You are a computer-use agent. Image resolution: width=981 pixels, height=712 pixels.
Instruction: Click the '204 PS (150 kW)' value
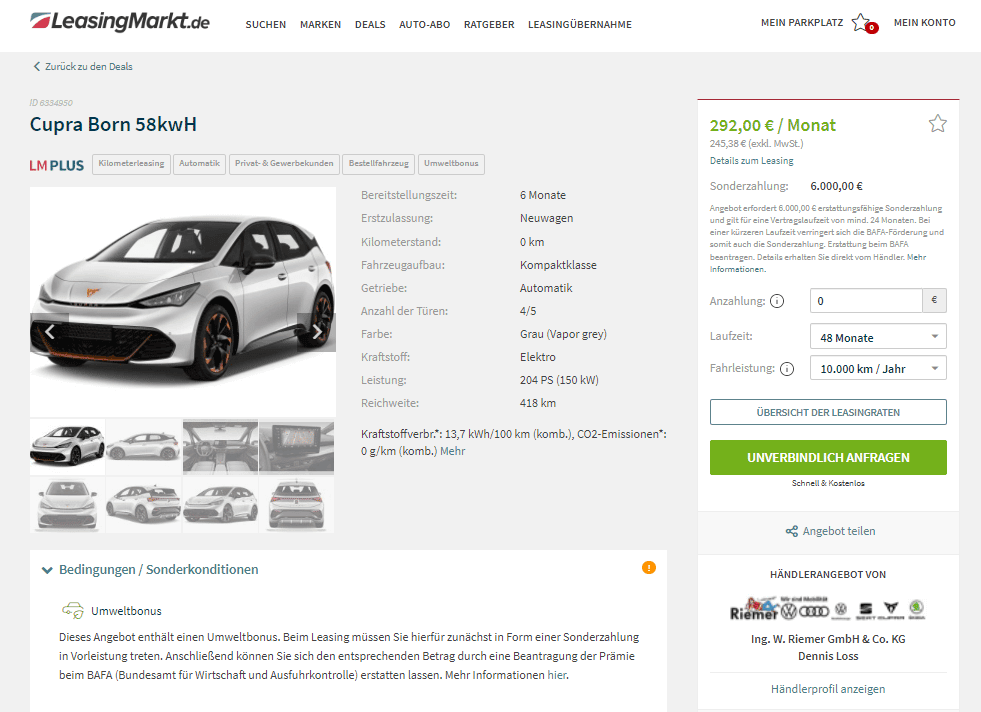(559, 380)
